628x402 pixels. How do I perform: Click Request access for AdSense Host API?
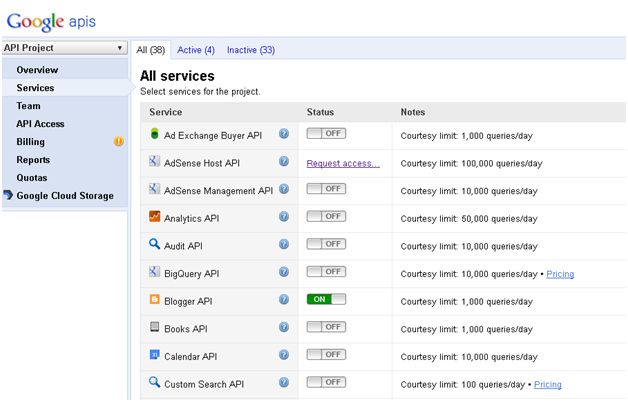pos(343,163)
